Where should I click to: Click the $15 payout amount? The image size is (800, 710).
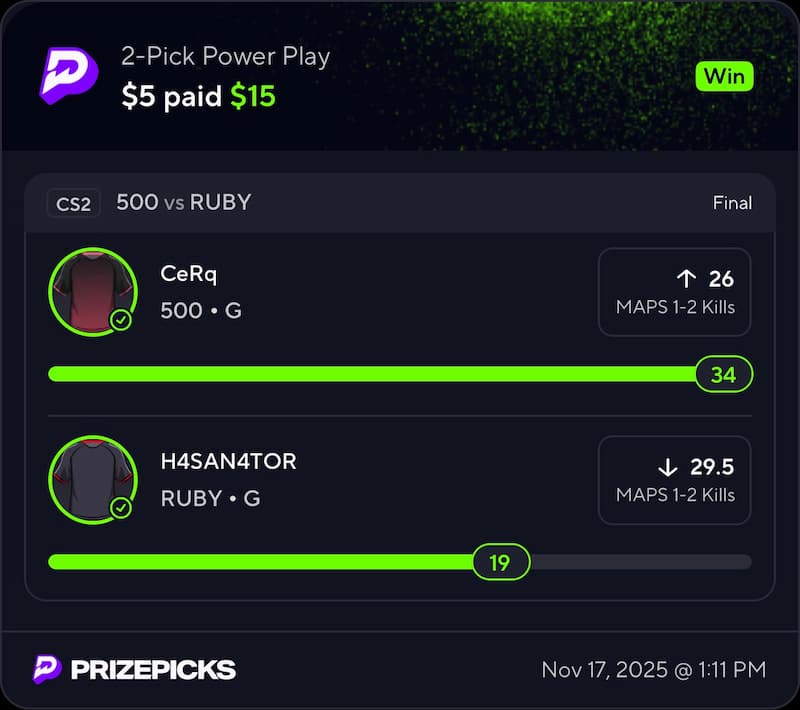(253, 96)
